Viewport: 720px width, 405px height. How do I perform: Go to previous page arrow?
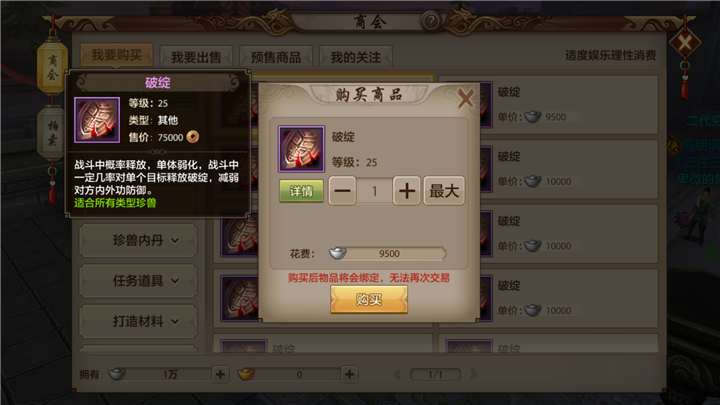pyautogui.click(x=398, y=374)
